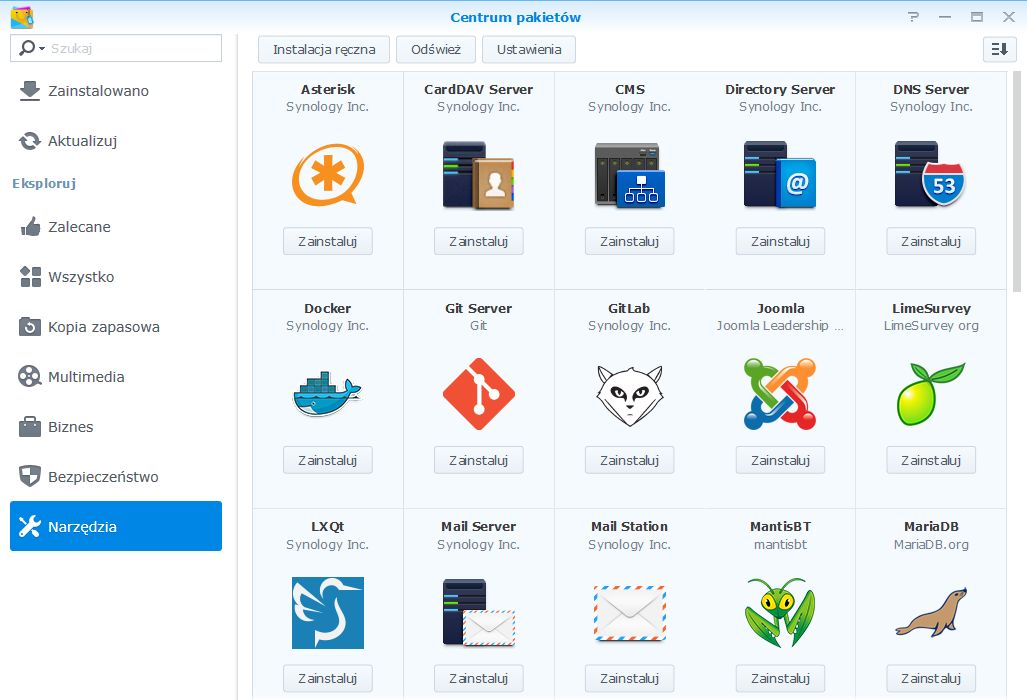The width and height of the screenshot is (1027, 700).
Task: Click the Instalacja ręczna button
Action: 324,49
